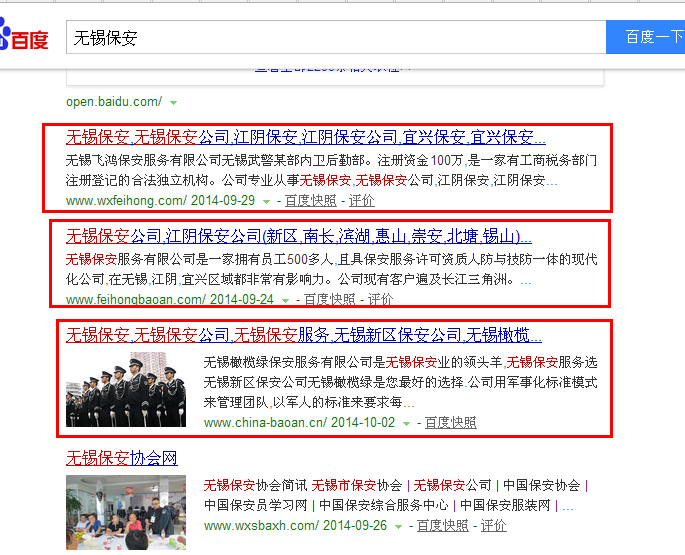Open the 无锡保安协会网 result title

(x=122, y=458)
